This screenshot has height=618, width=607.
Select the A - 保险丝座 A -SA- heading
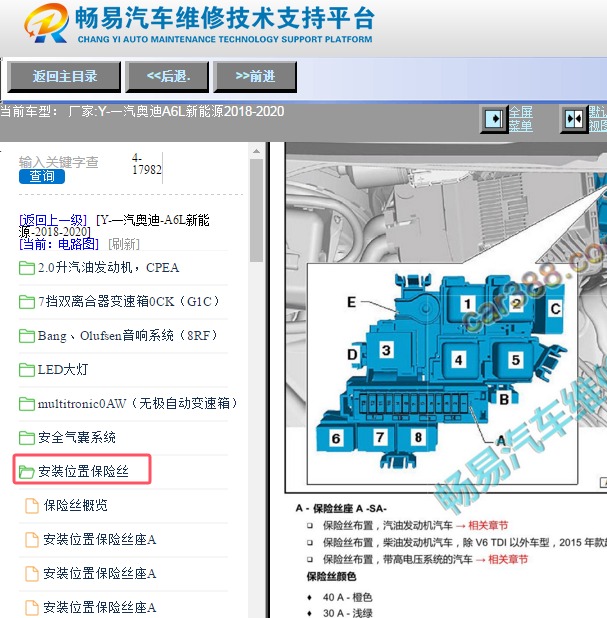tap(341, 508)
